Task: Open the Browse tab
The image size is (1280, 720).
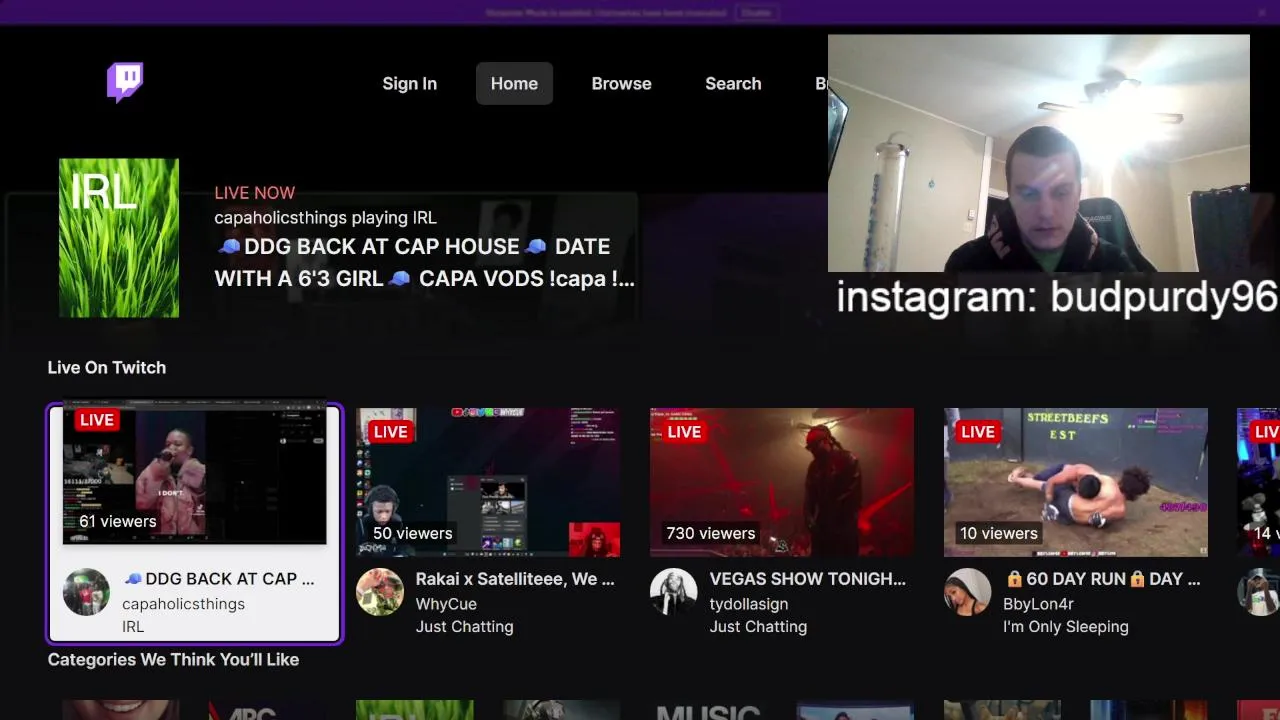Action: [621, 84]
